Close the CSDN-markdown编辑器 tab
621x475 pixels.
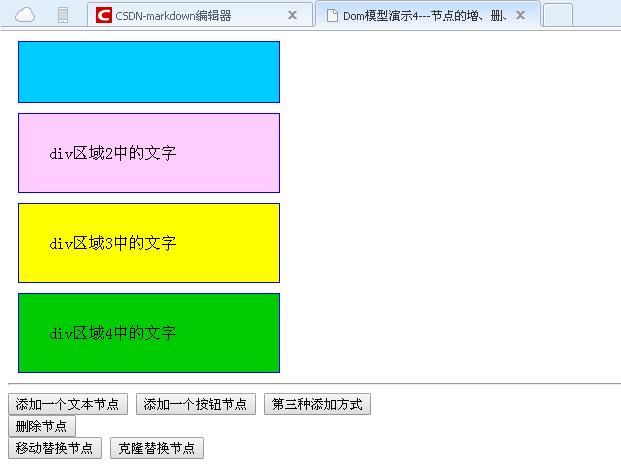(x=292, y=15)
